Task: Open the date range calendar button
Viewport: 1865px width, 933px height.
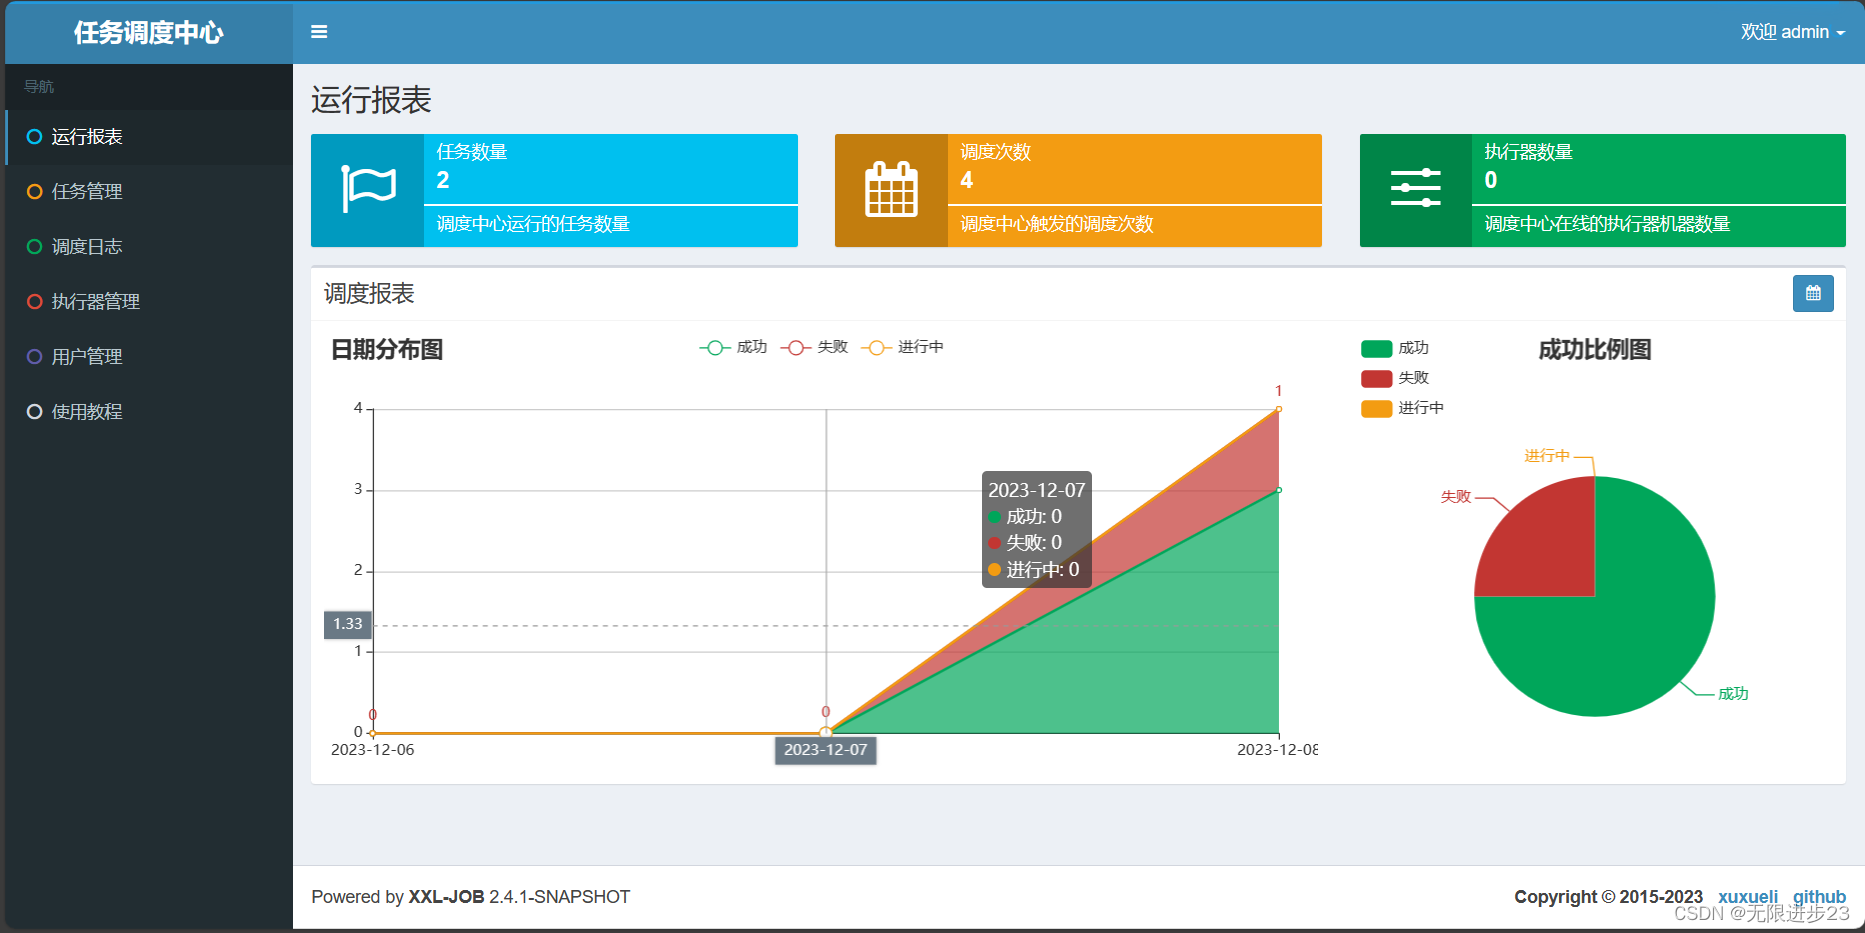Action: [x=1813, y=294]
